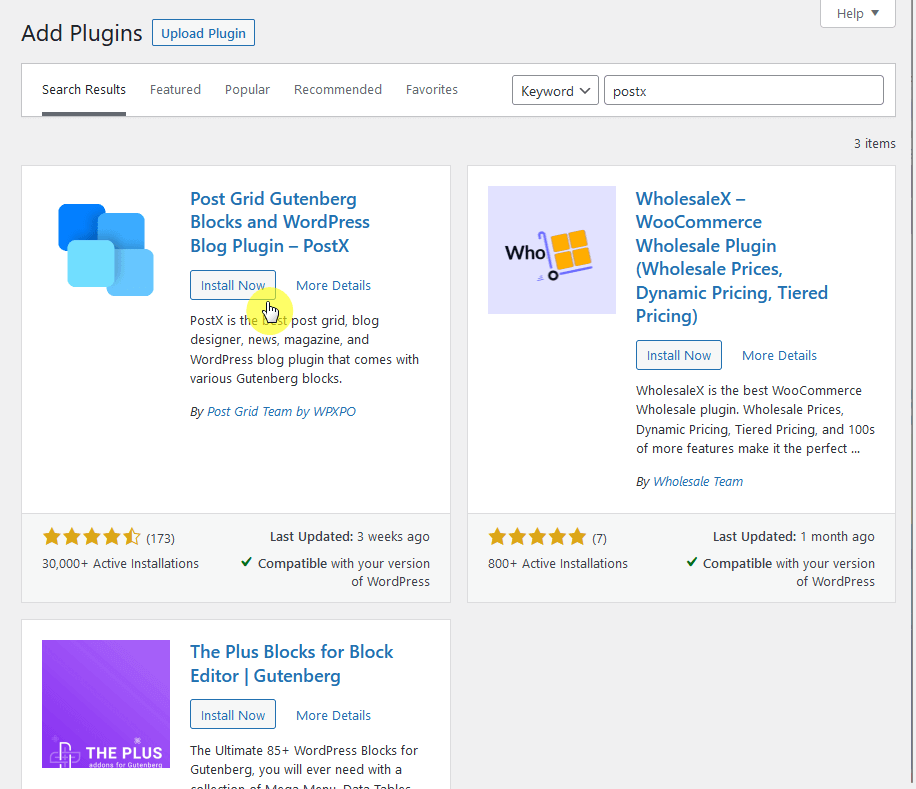Click the Add Plugins page heading
Image resolution: width=916 pixels, height=789 pixels.
[x=82, y=33]
